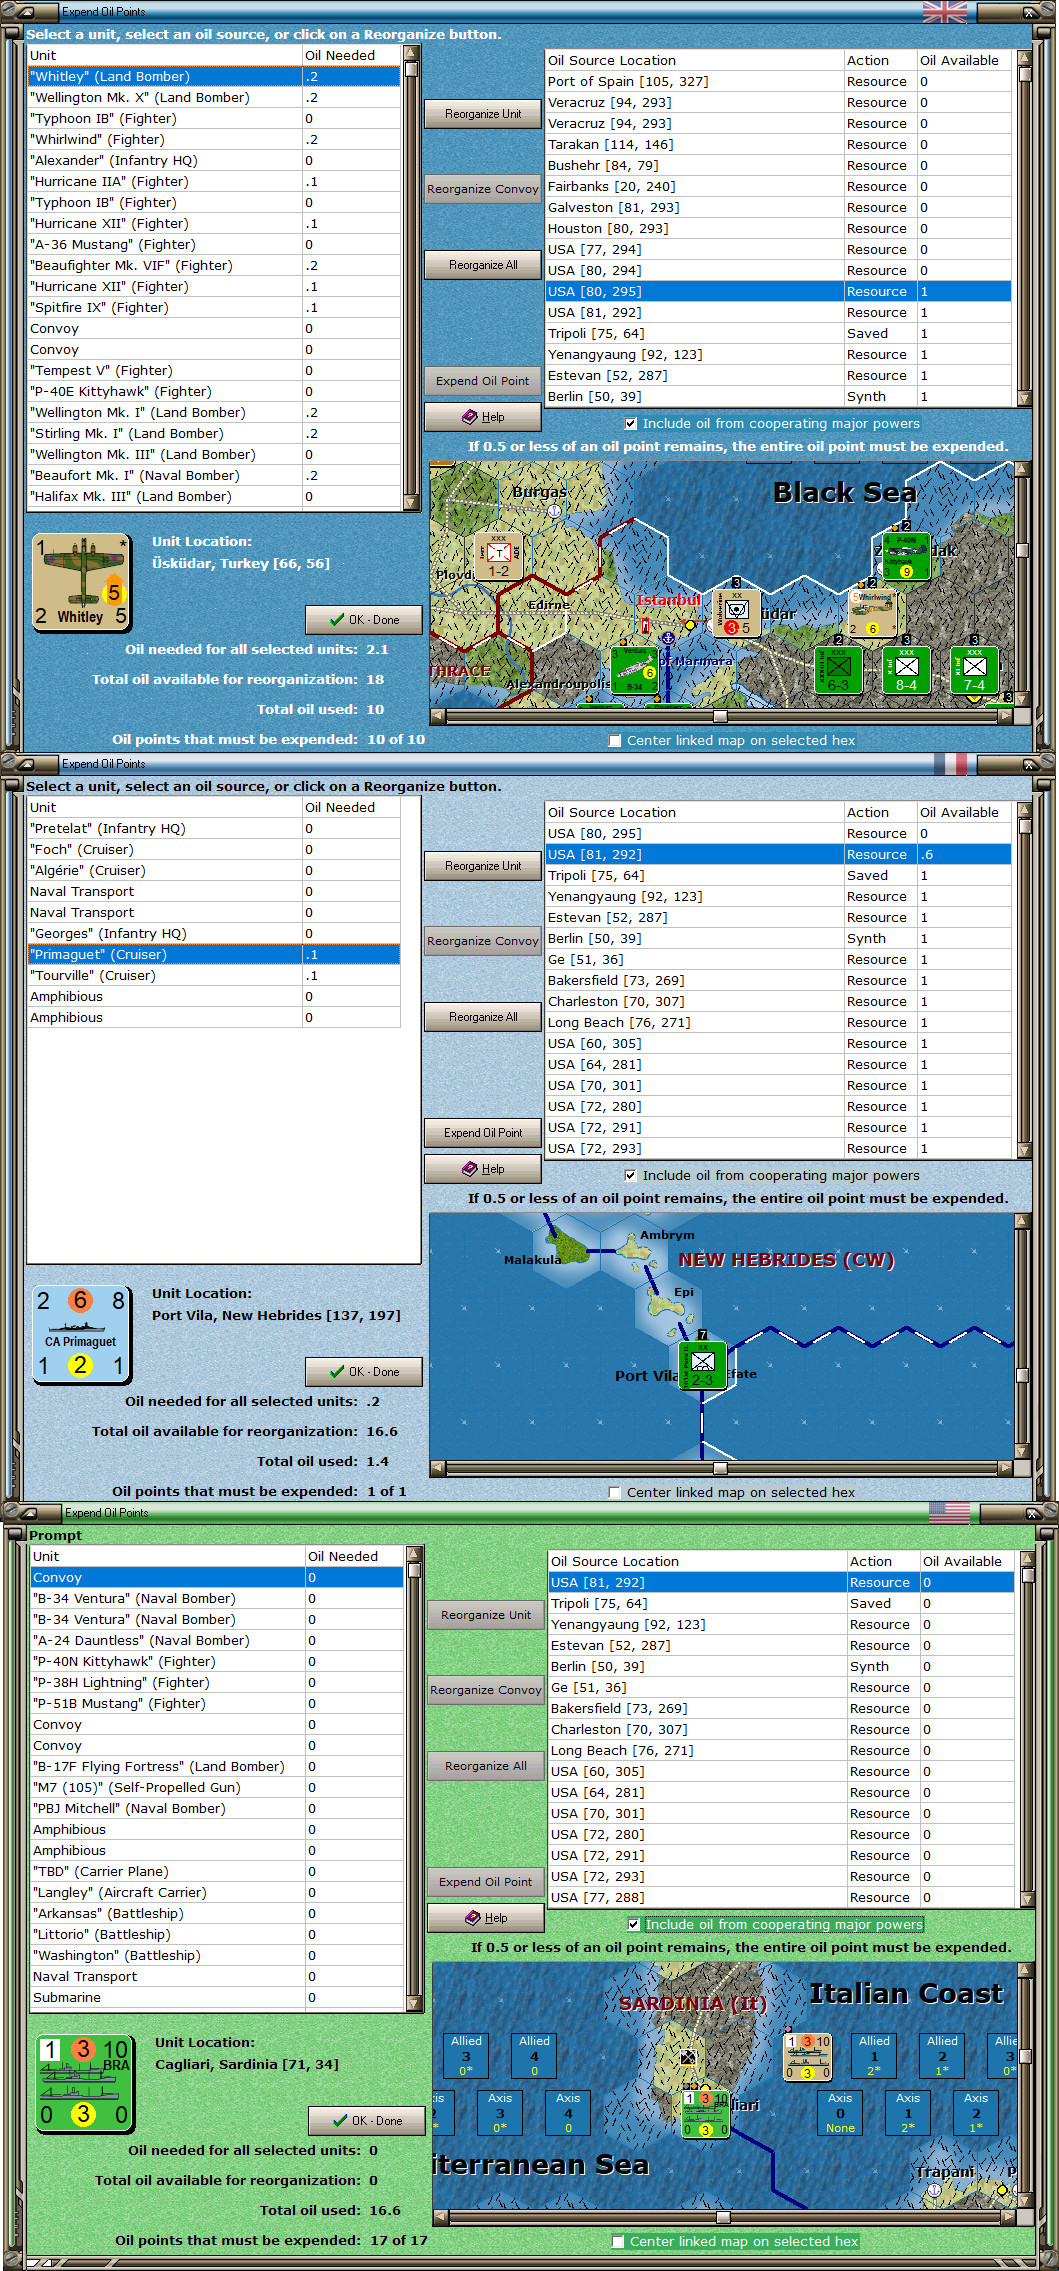Select the green 8-4 army counter
Screen dimensions: 1059x2271
[x=906, y=670]
